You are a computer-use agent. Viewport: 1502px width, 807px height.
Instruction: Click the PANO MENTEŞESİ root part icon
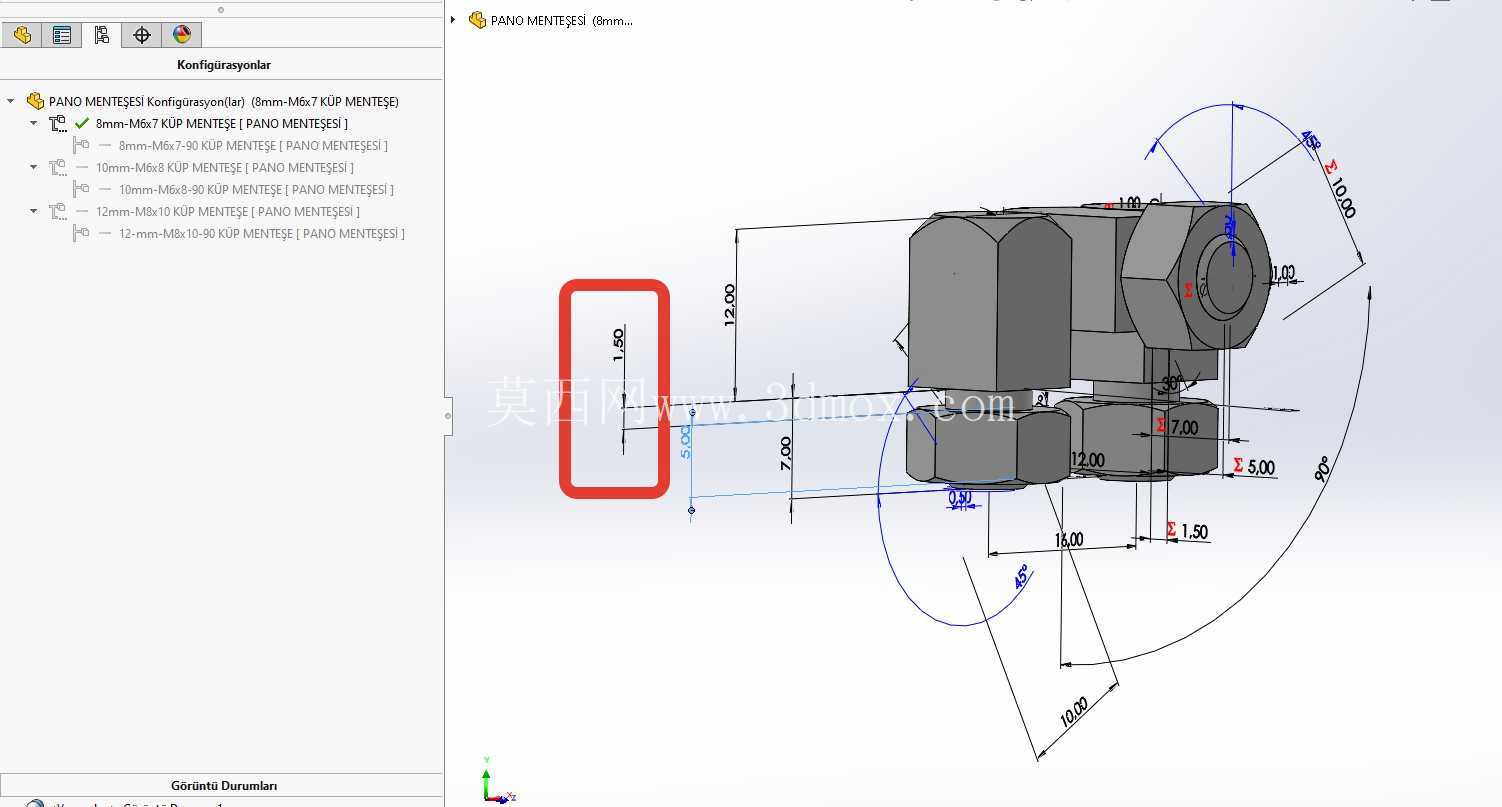(x=35, y=101)
